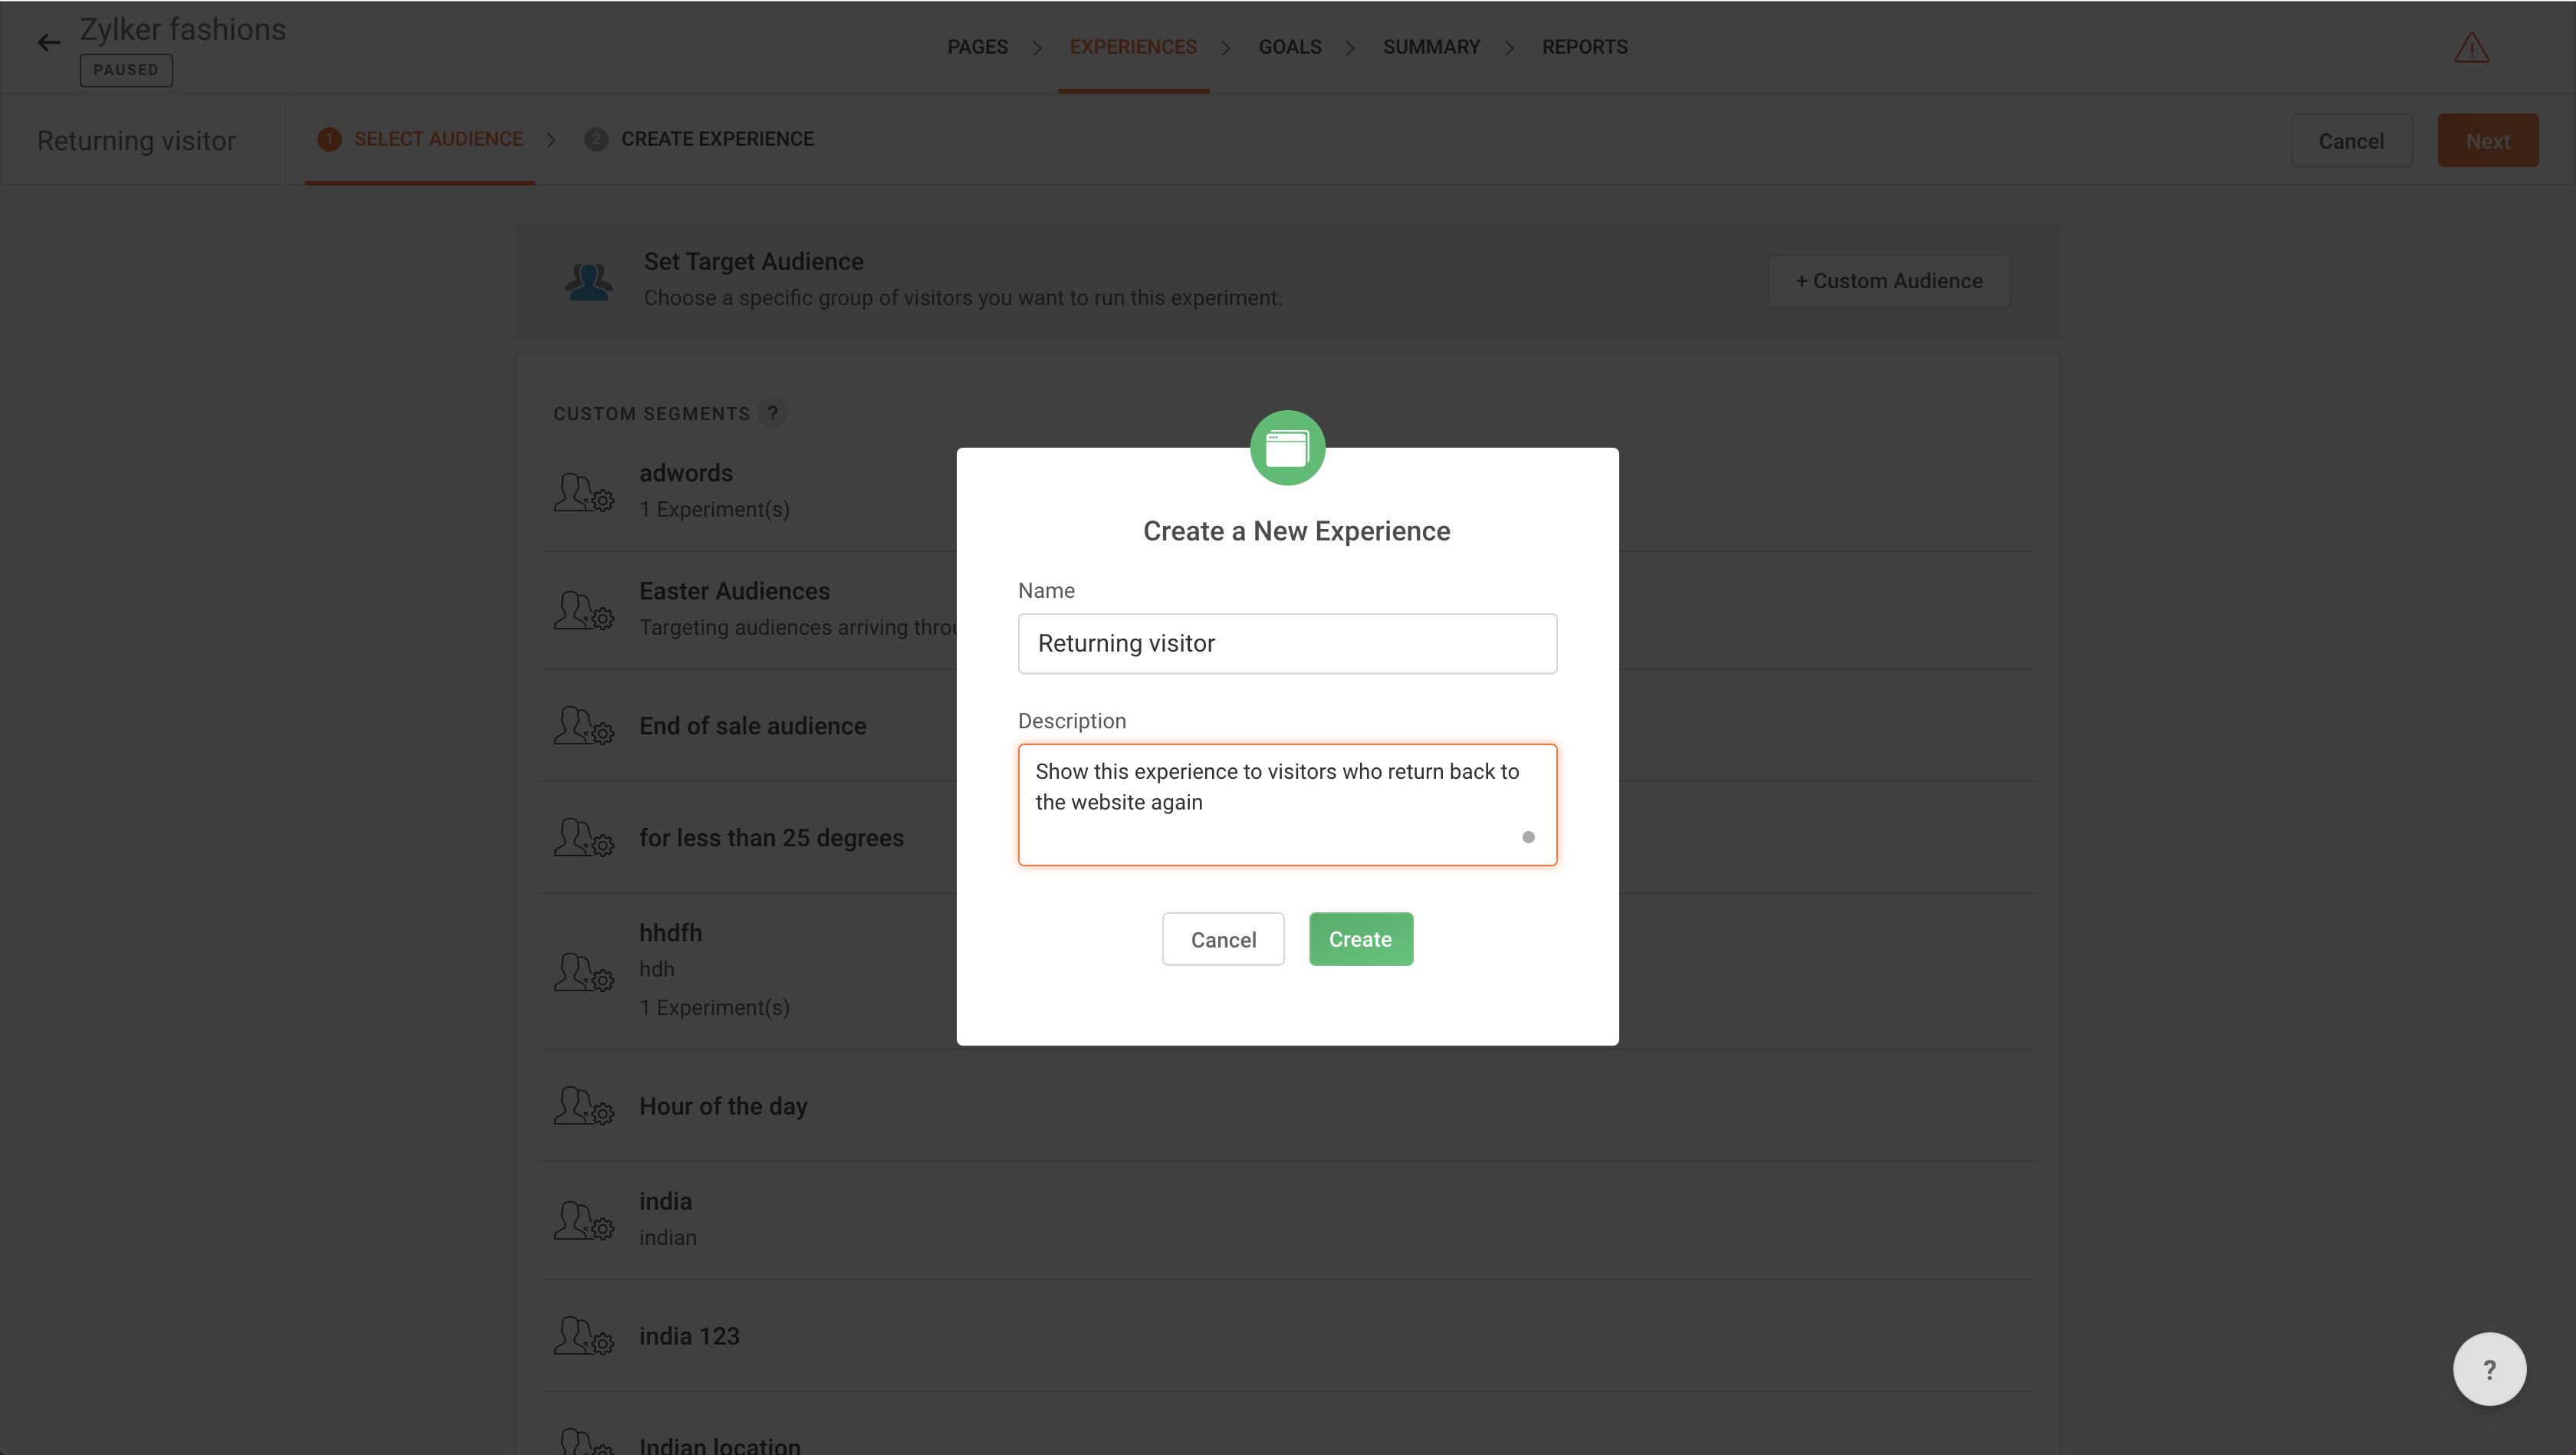Click the top-right Cancel button
This screenshot has height=1455, width=2576.
2351,140
